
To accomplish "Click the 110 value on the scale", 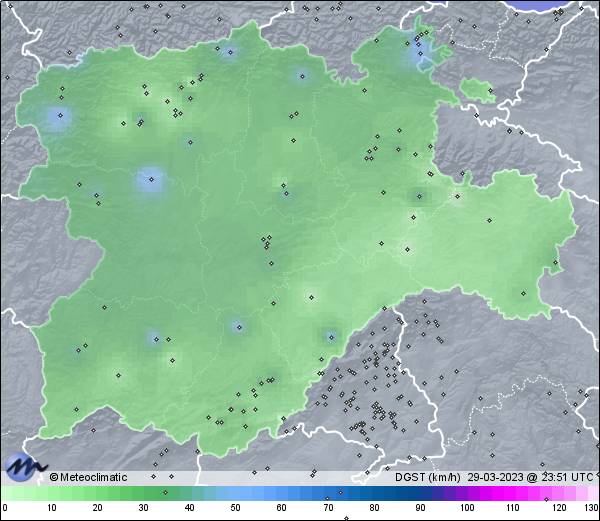I will (513, 508).
